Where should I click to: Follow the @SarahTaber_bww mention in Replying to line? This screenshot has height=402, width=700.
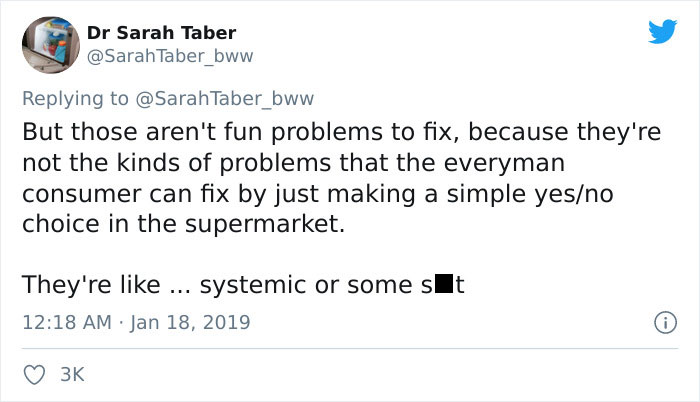tap(225, 99)
